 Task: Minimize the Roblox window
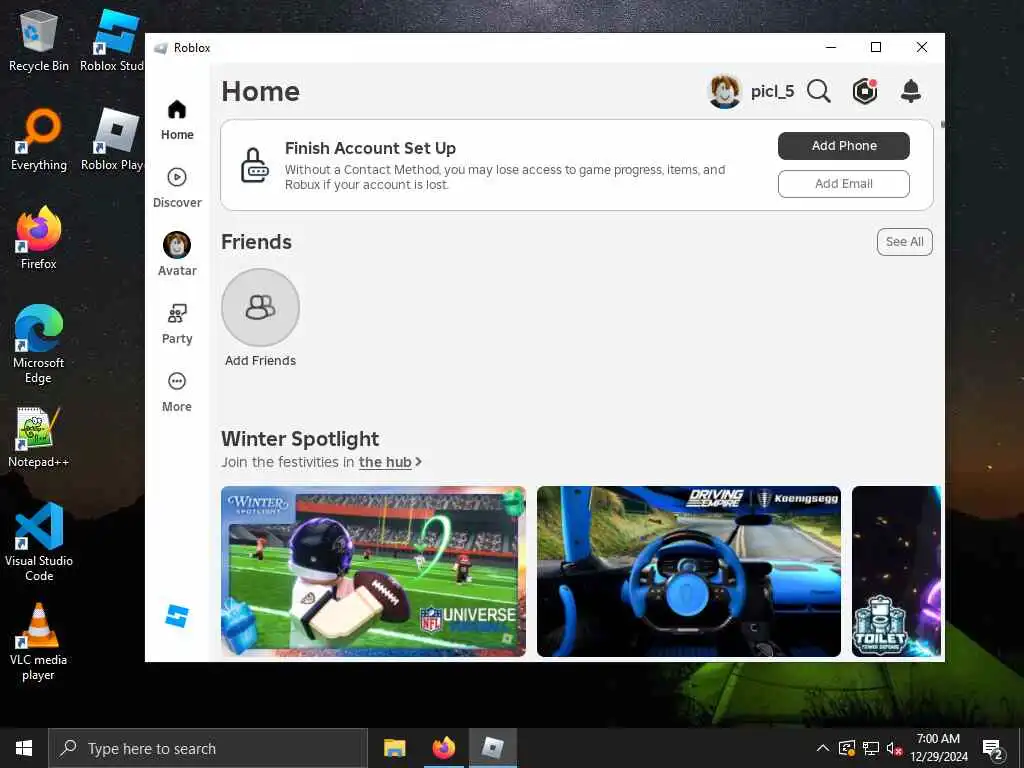coord(831,47)
